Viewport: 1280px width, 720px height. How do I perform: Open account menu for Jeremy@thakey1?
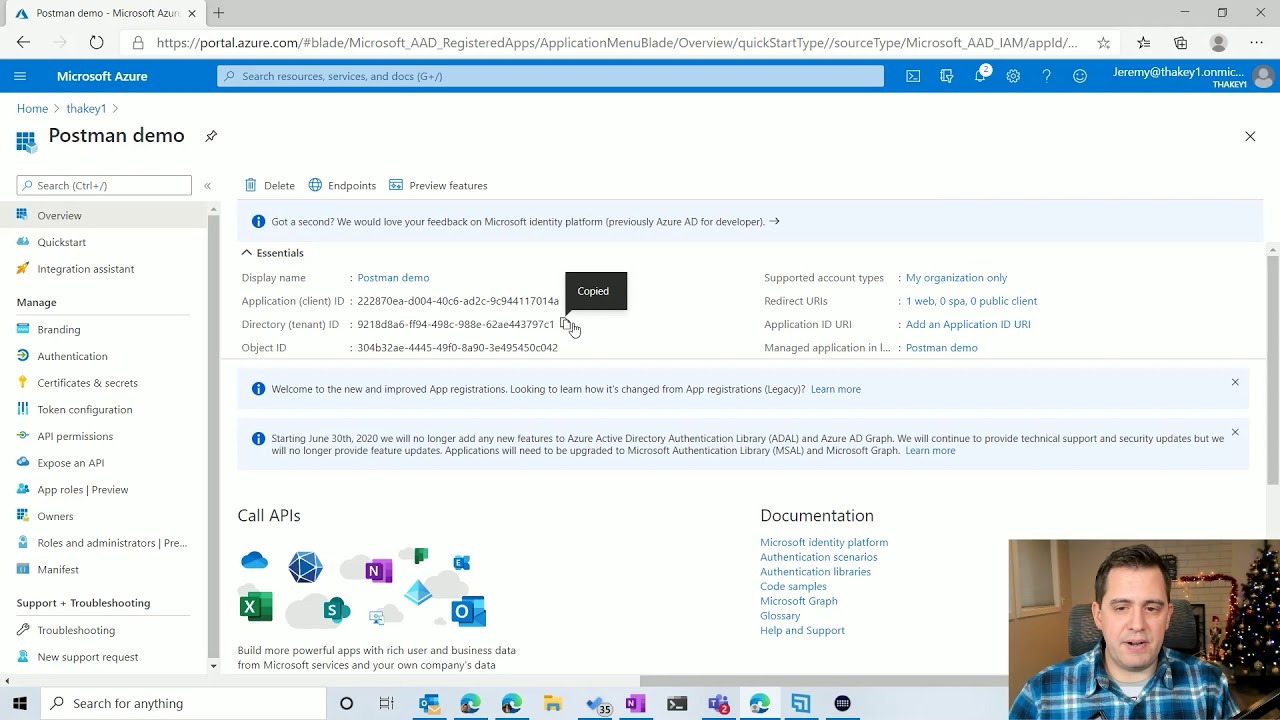coord(1194,76)
